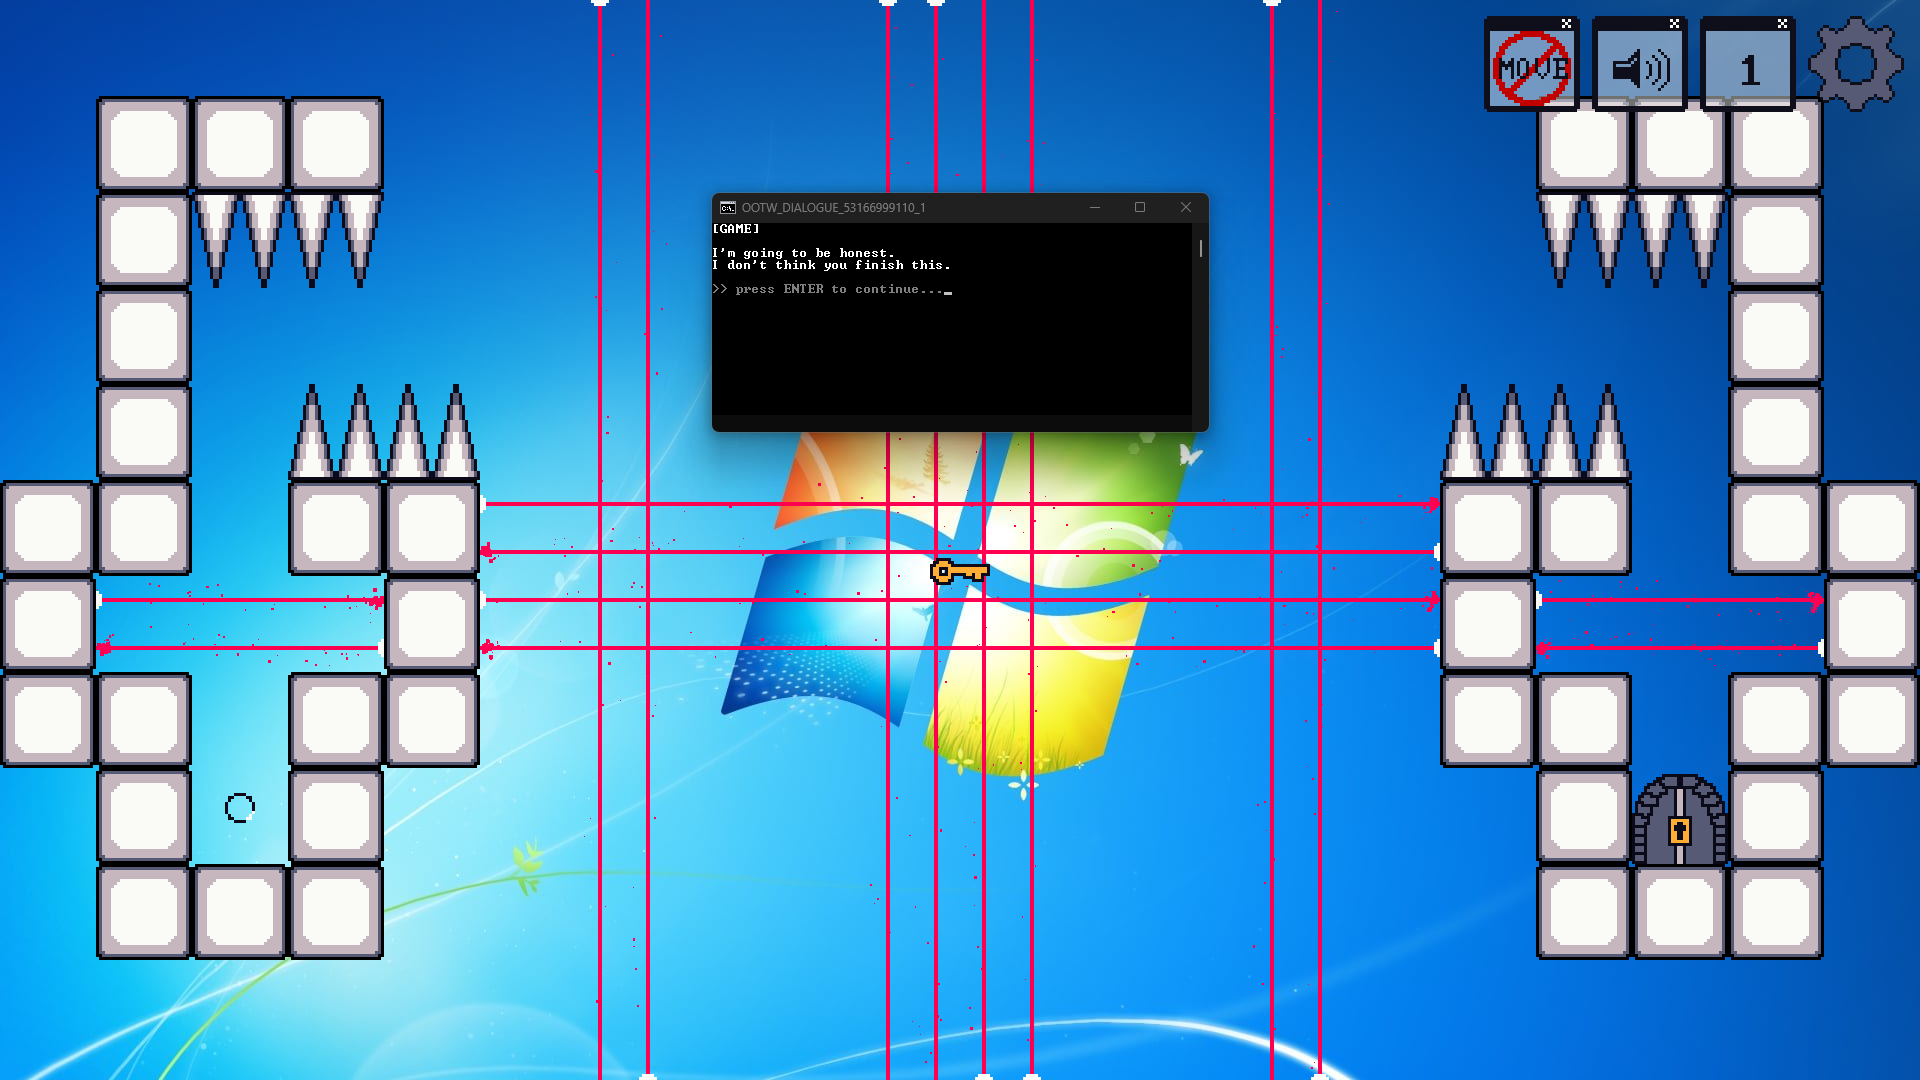Maximize the OOTW_DIALOGUE window

pyautogui.click(x=1140, y=208)
